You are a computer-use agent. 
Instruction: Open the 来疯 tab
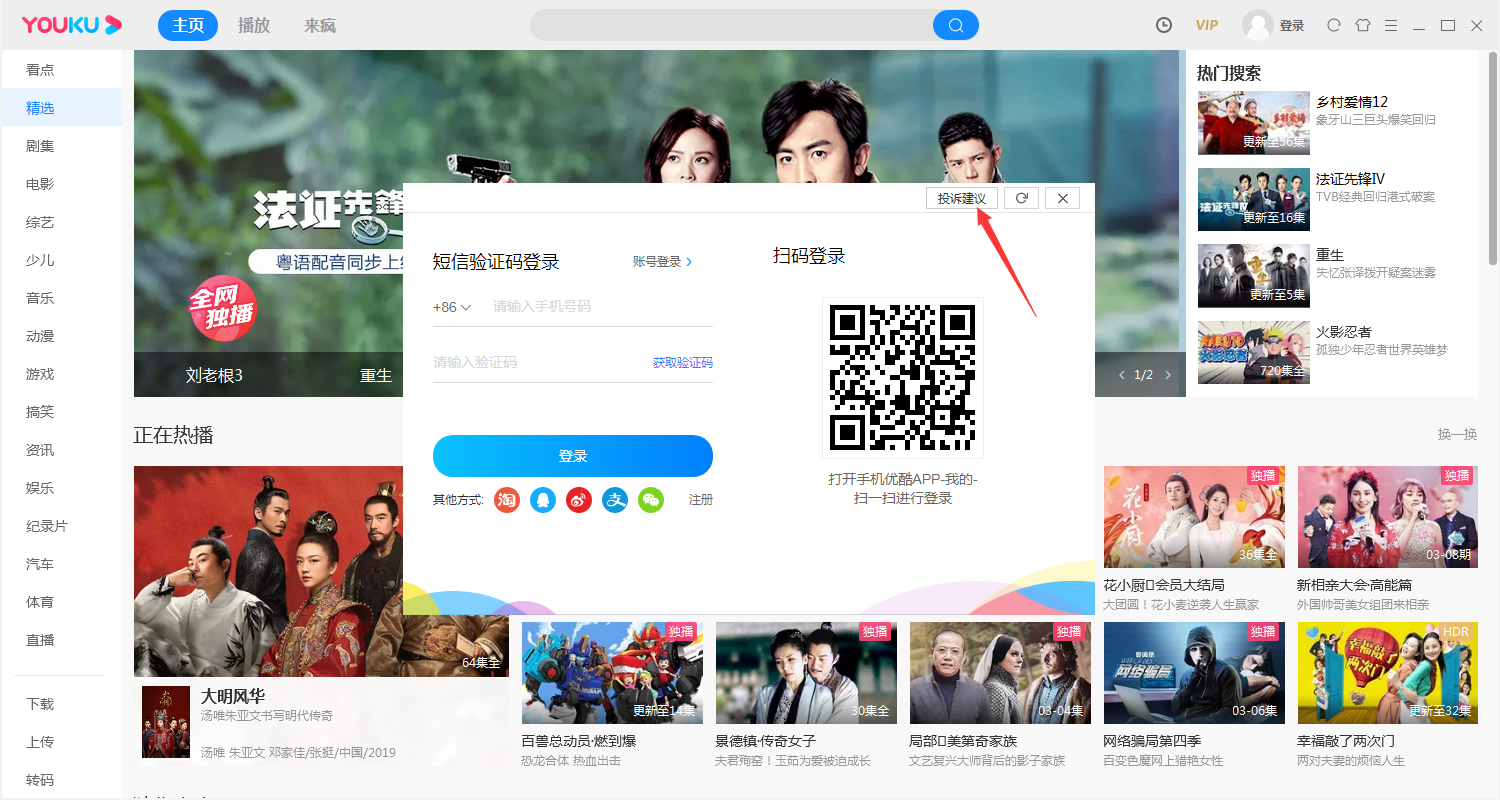click(x=319, y=25)
